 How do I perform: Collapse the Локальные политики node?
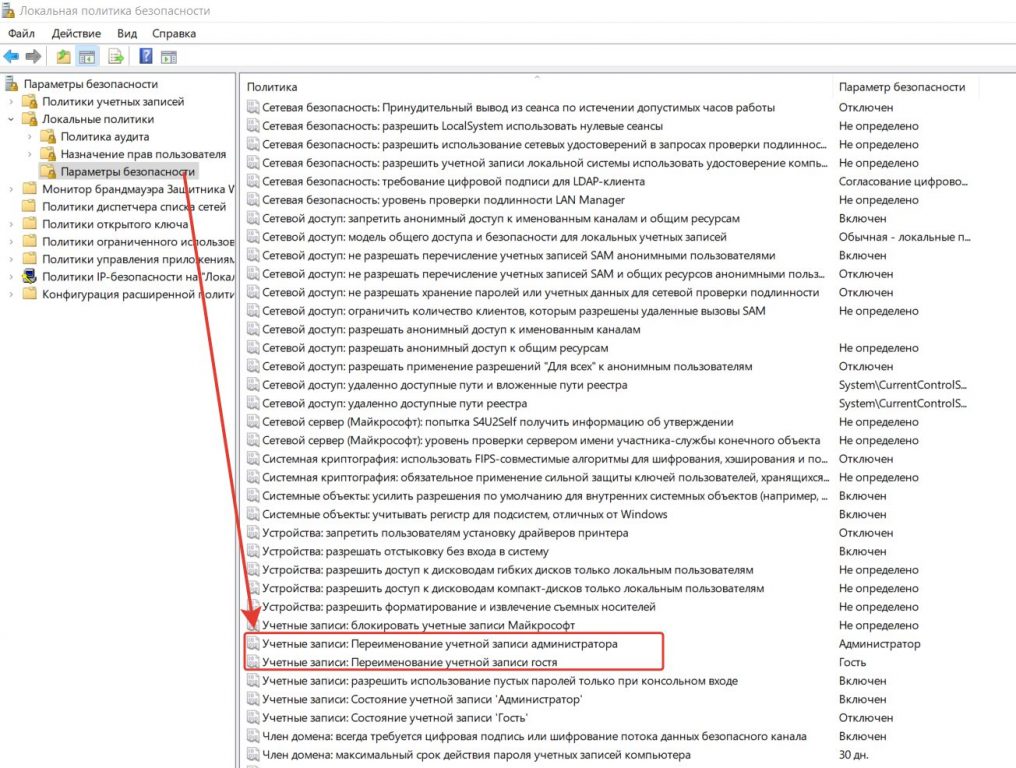[11, 119]
